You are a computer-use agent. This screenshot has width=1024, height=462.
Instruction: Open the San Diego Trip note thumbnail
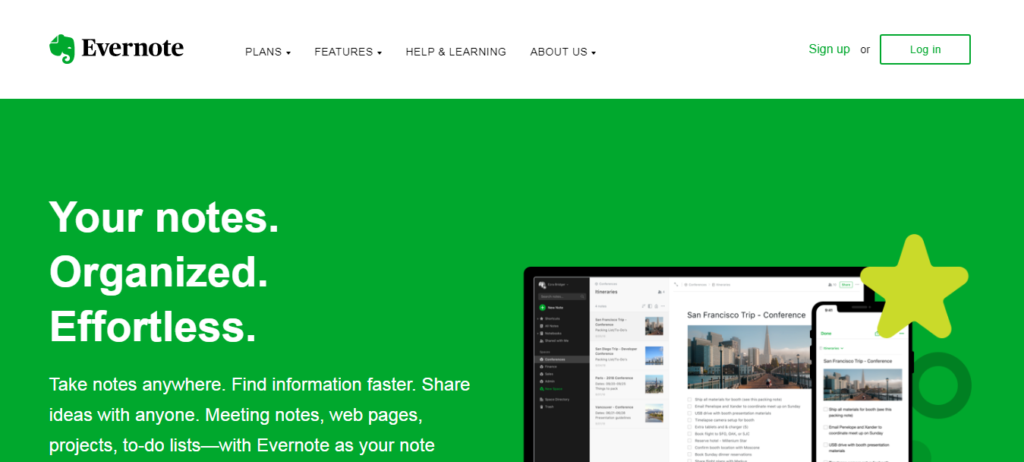654,355
